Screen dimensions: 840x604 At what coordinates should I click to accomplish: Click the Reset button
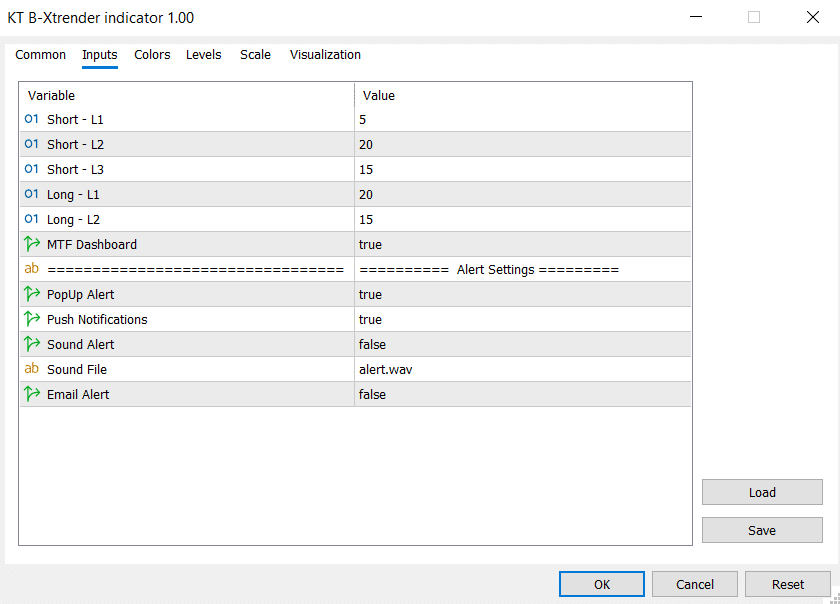click(788, 584)
